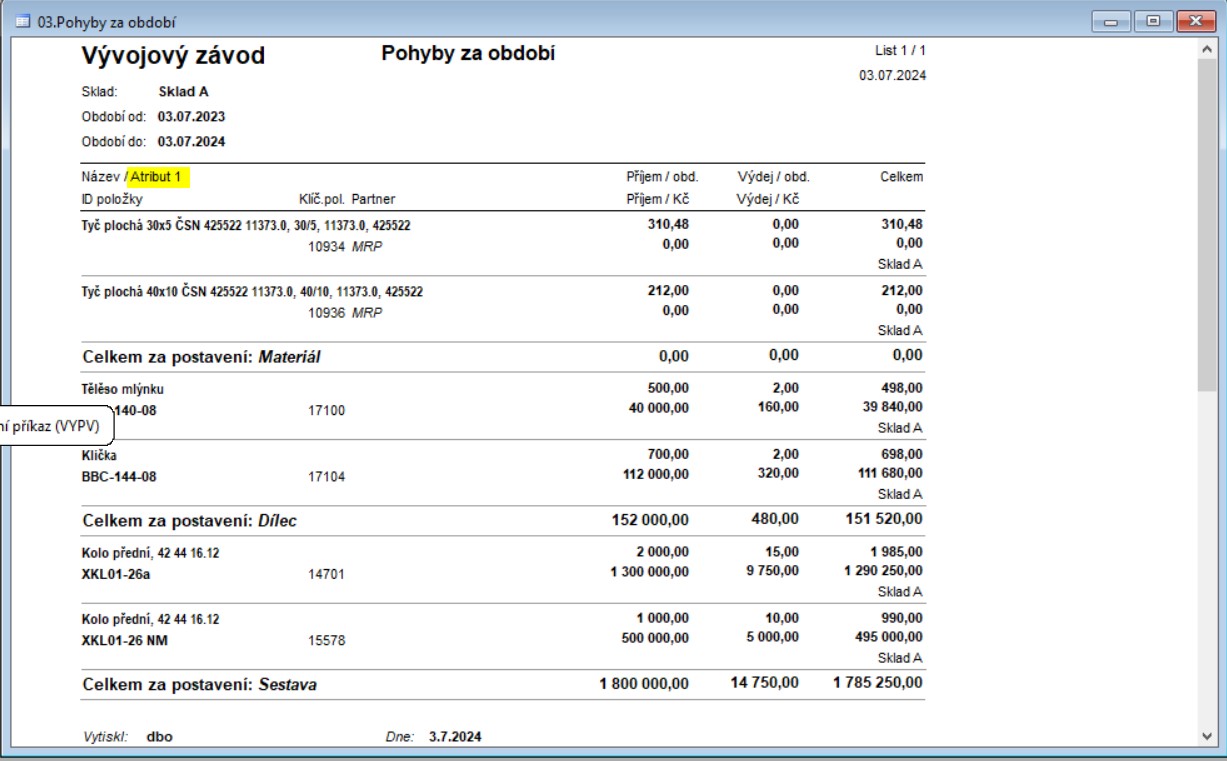Click the report window icon in the title bar

[x=23, y=21]
